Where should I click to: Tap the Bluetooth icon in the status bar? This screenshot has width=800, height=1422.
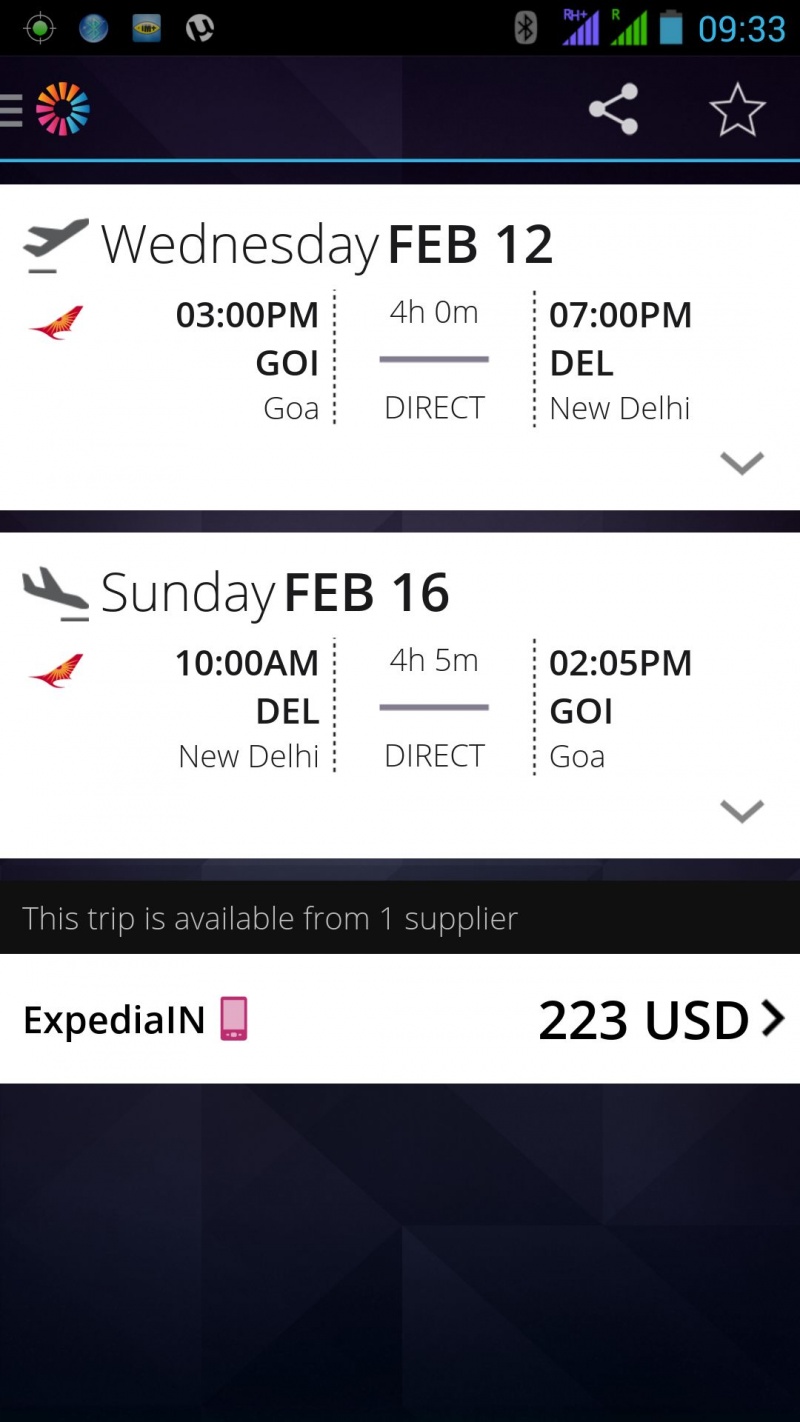(526, 28)
